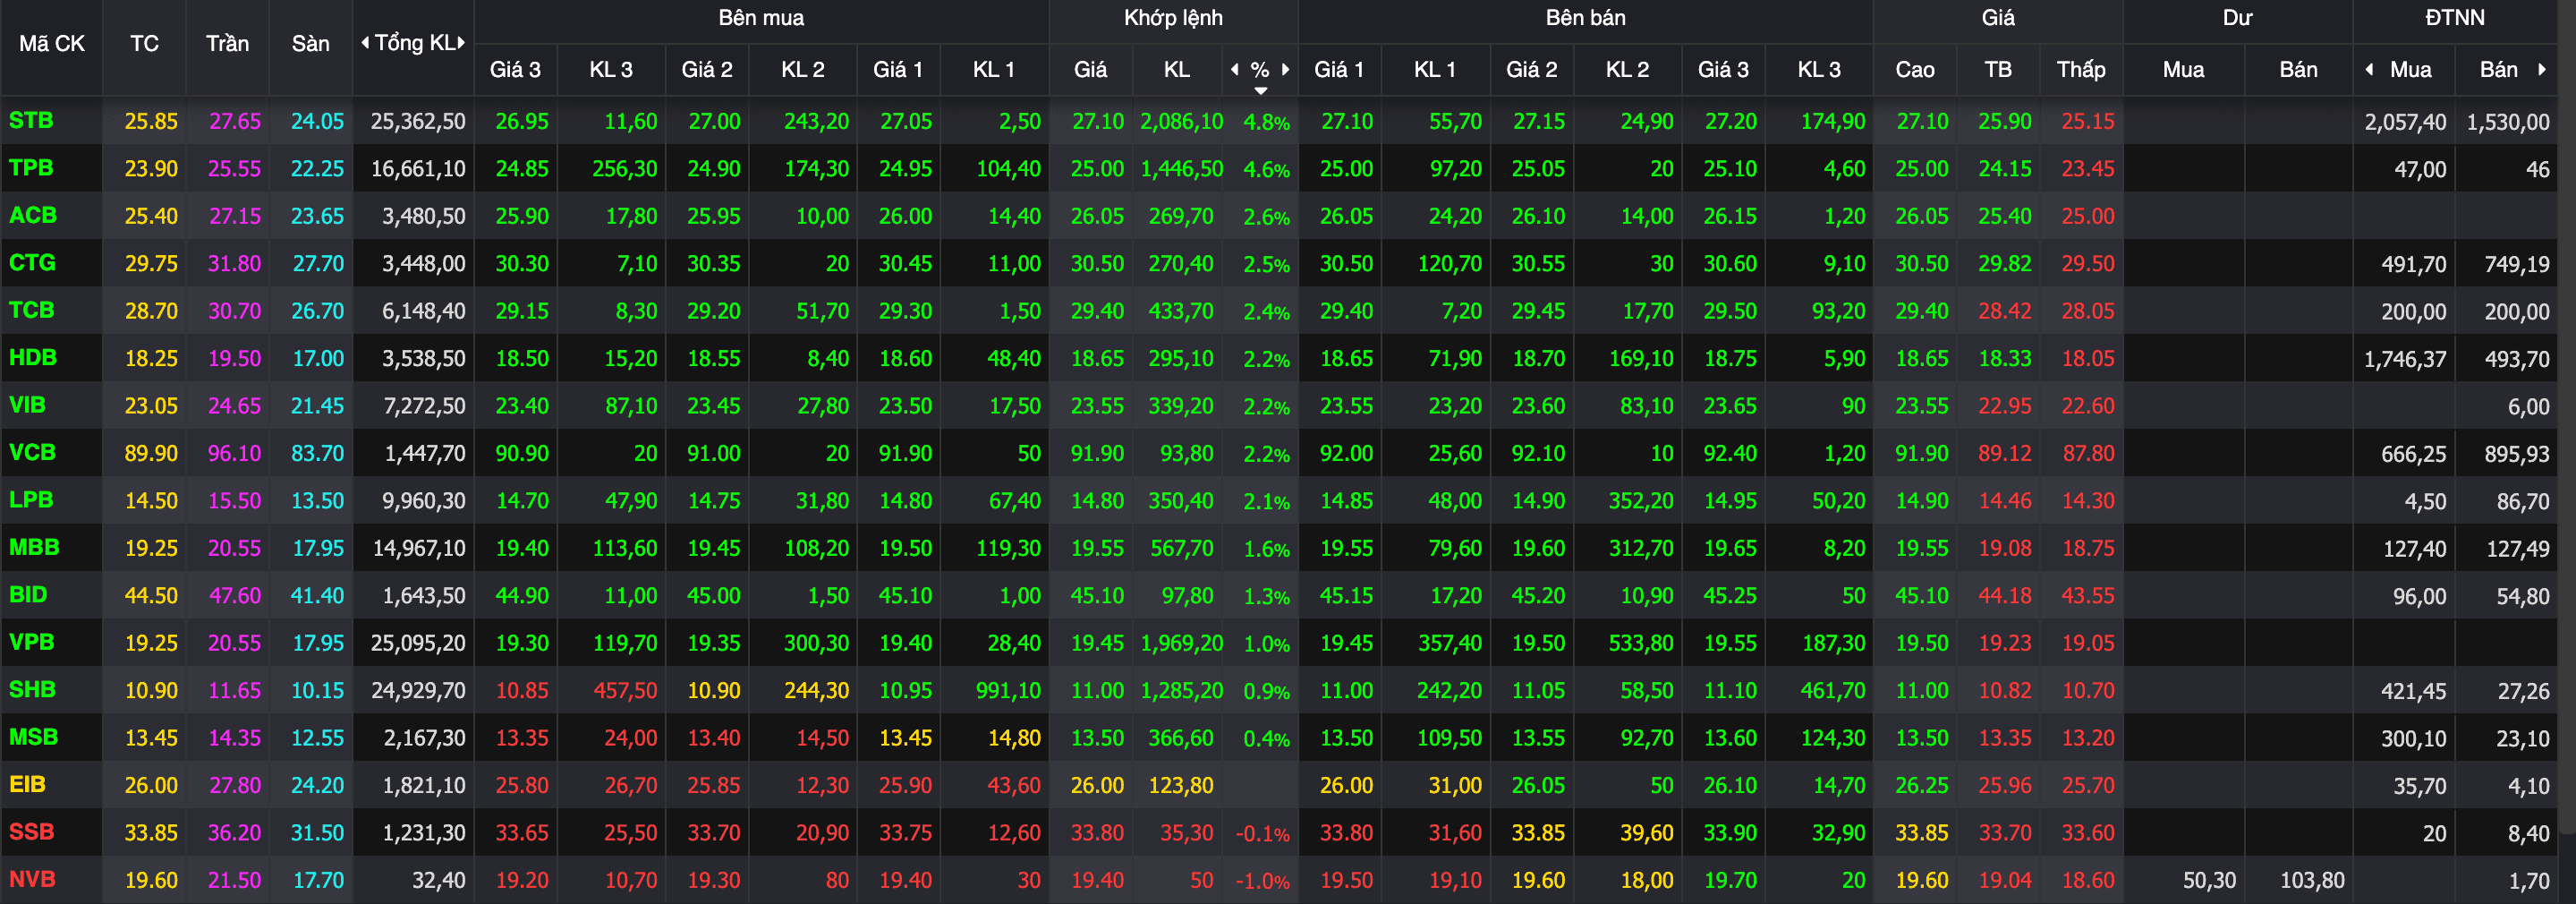Open BID stock symbol
Image resolution: width=2576 pixels, height=904 pixels.
click(x=28, y=595)
